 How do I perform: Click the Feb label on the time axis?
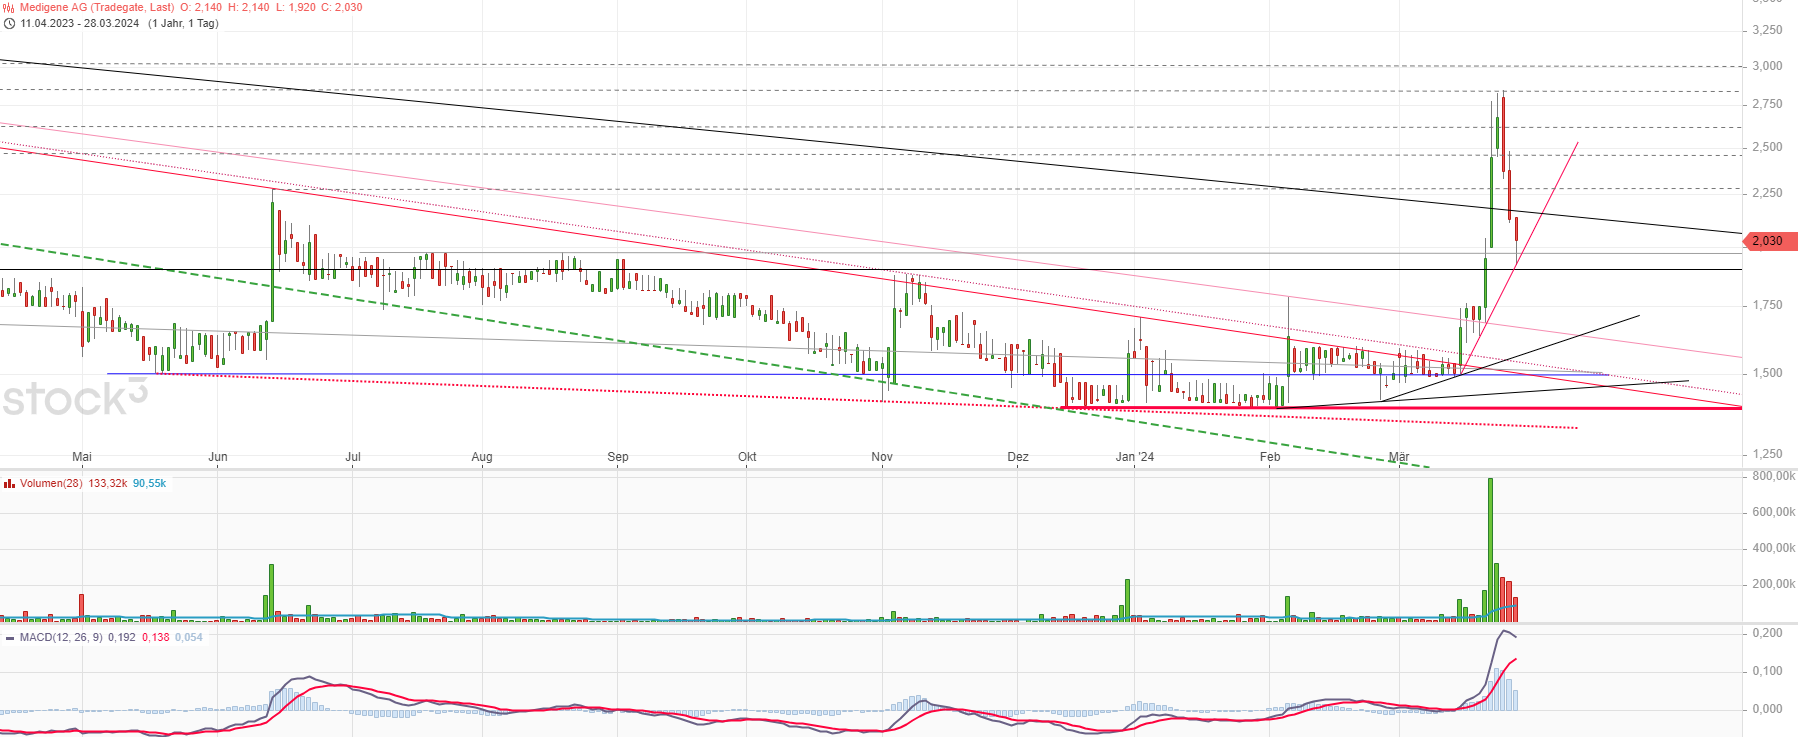coord(1270,457)
